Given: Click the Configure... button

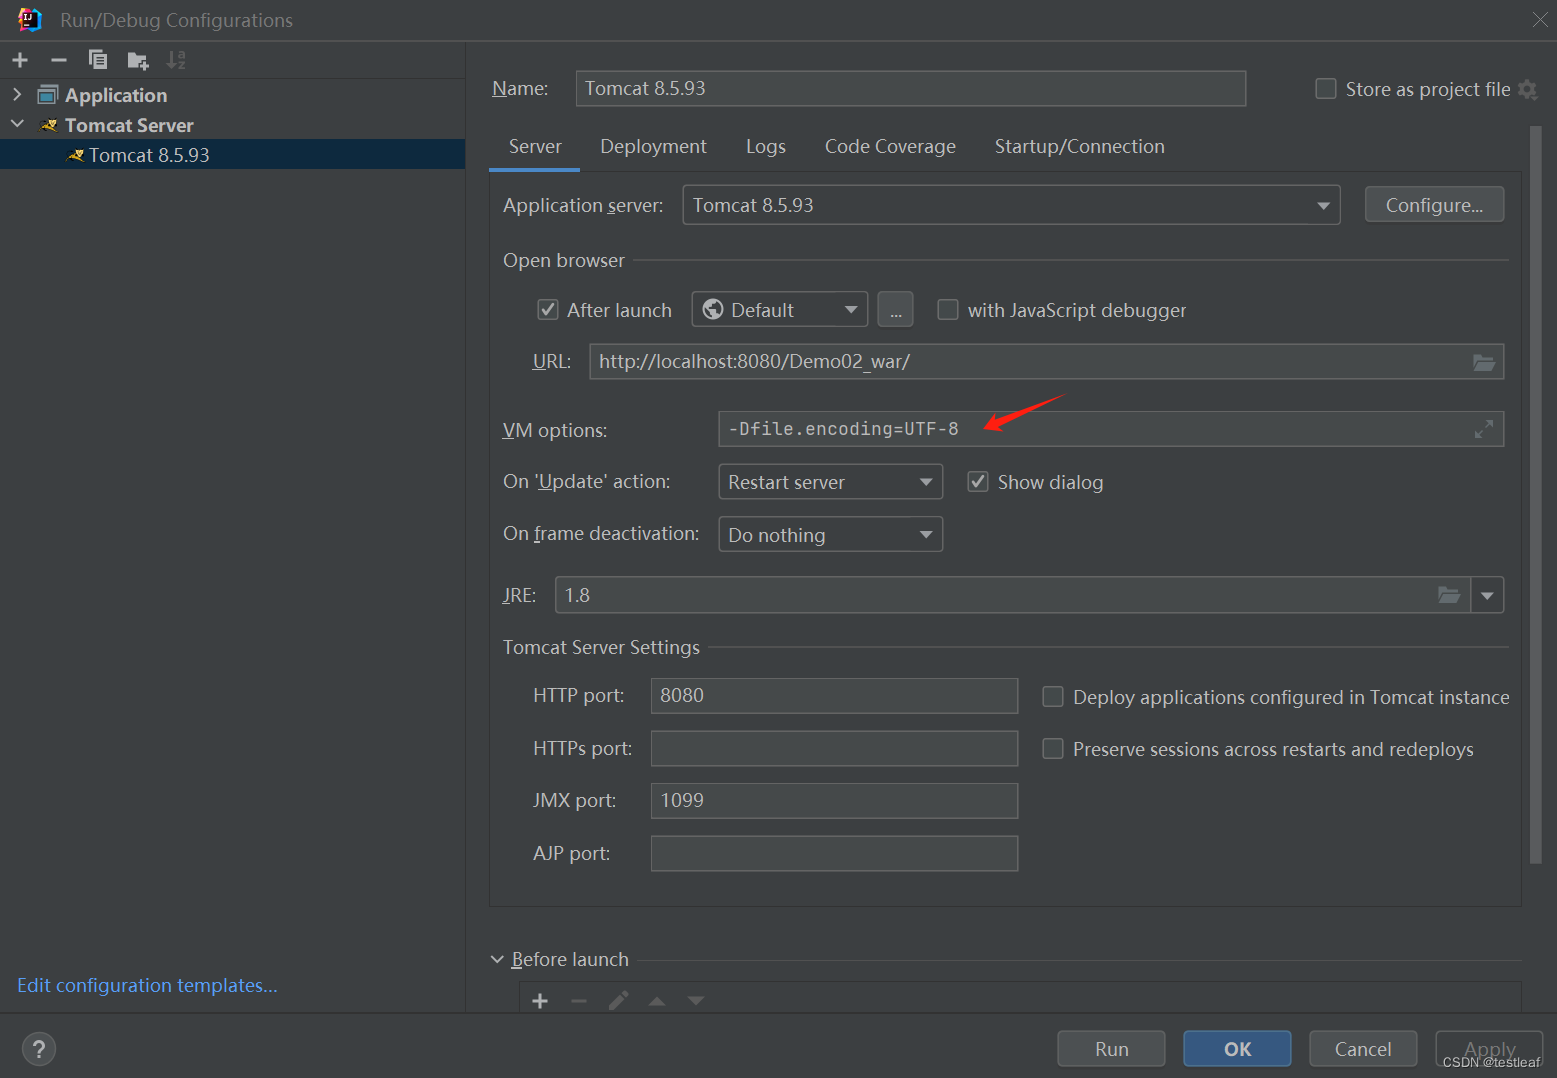Looking at the screenshot, I should point(1434,205).
